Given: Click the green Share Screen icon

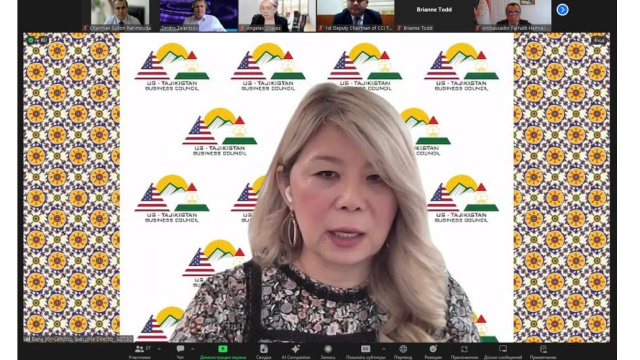Looking at the screenshot, I should pyautogui.click(x=222, y=349).
